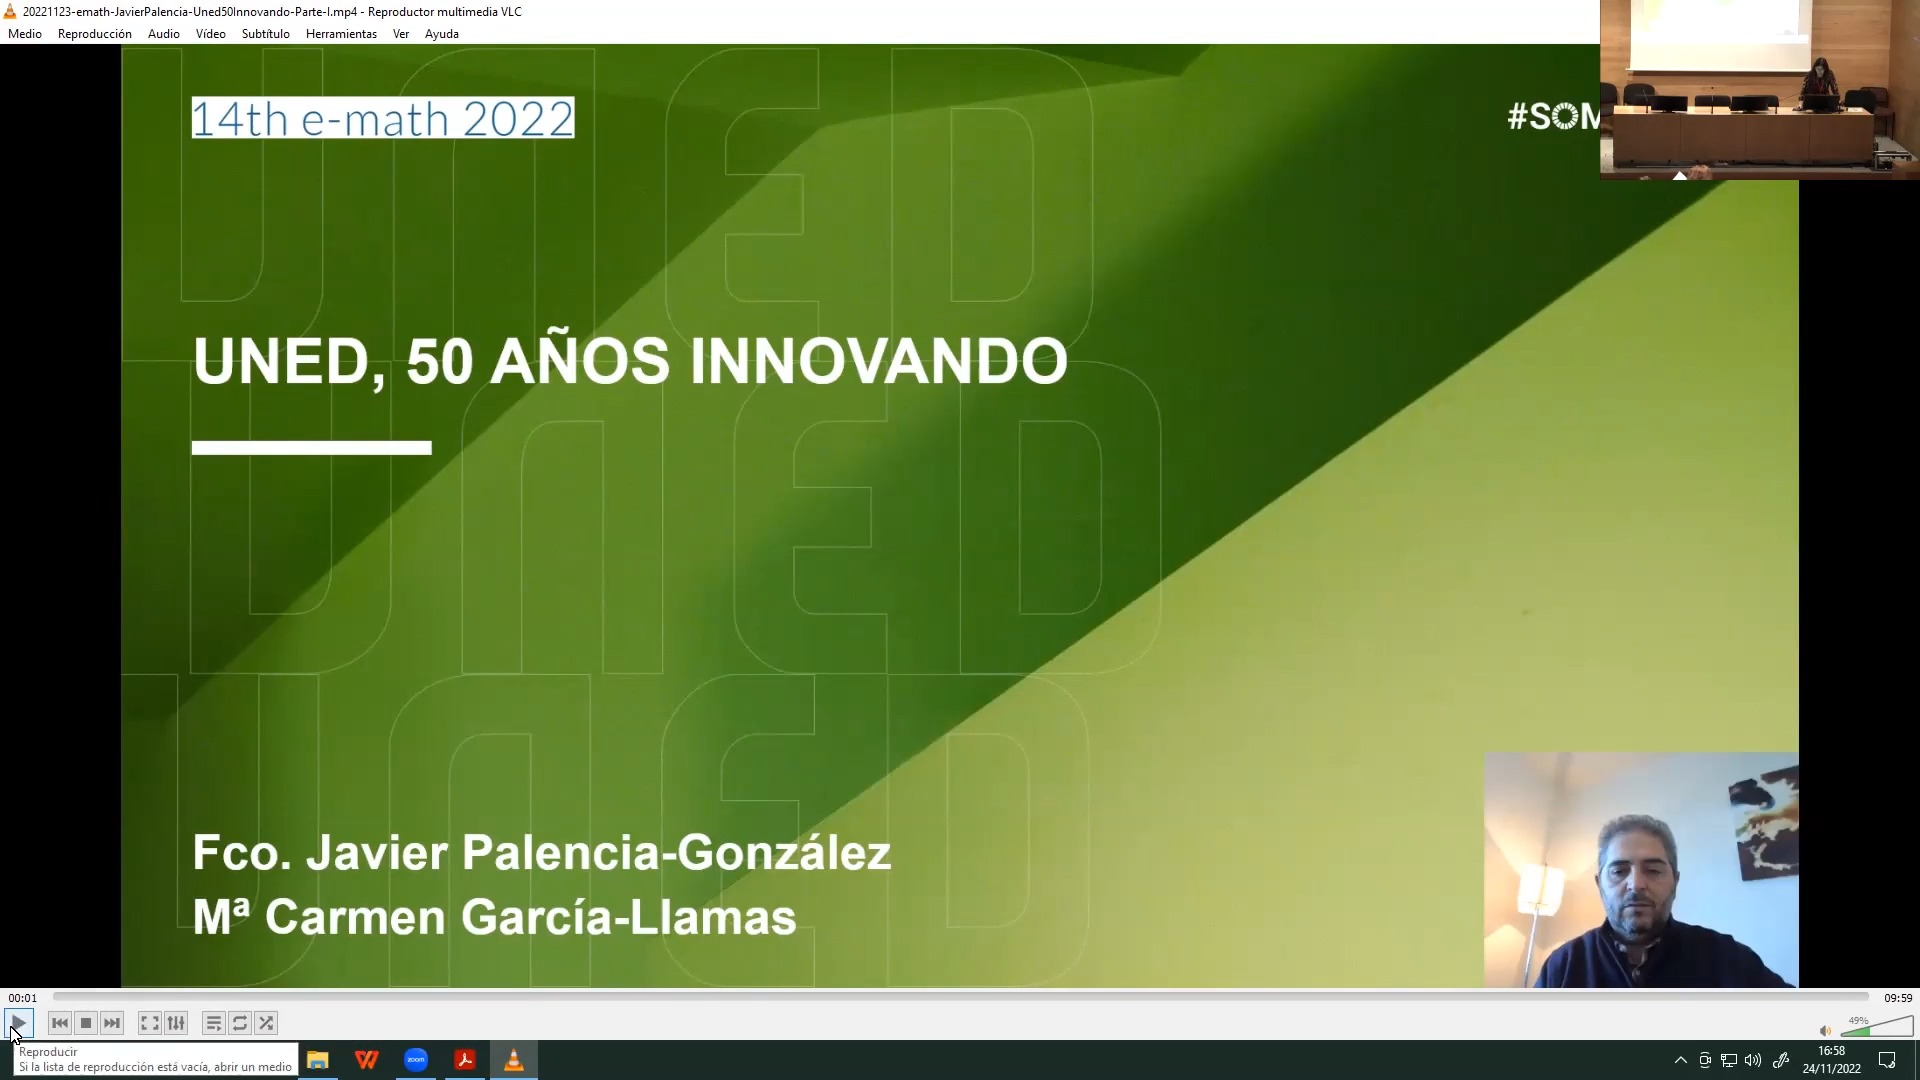Open the Medio menu
Screen dimensions: 1920x1080
tap(25, 34)
